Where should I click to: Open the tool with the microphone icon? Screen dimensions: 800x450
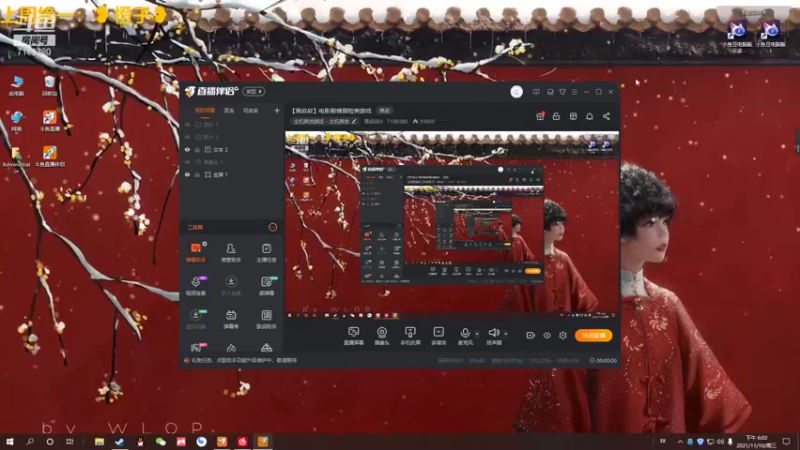coord(195,286)
